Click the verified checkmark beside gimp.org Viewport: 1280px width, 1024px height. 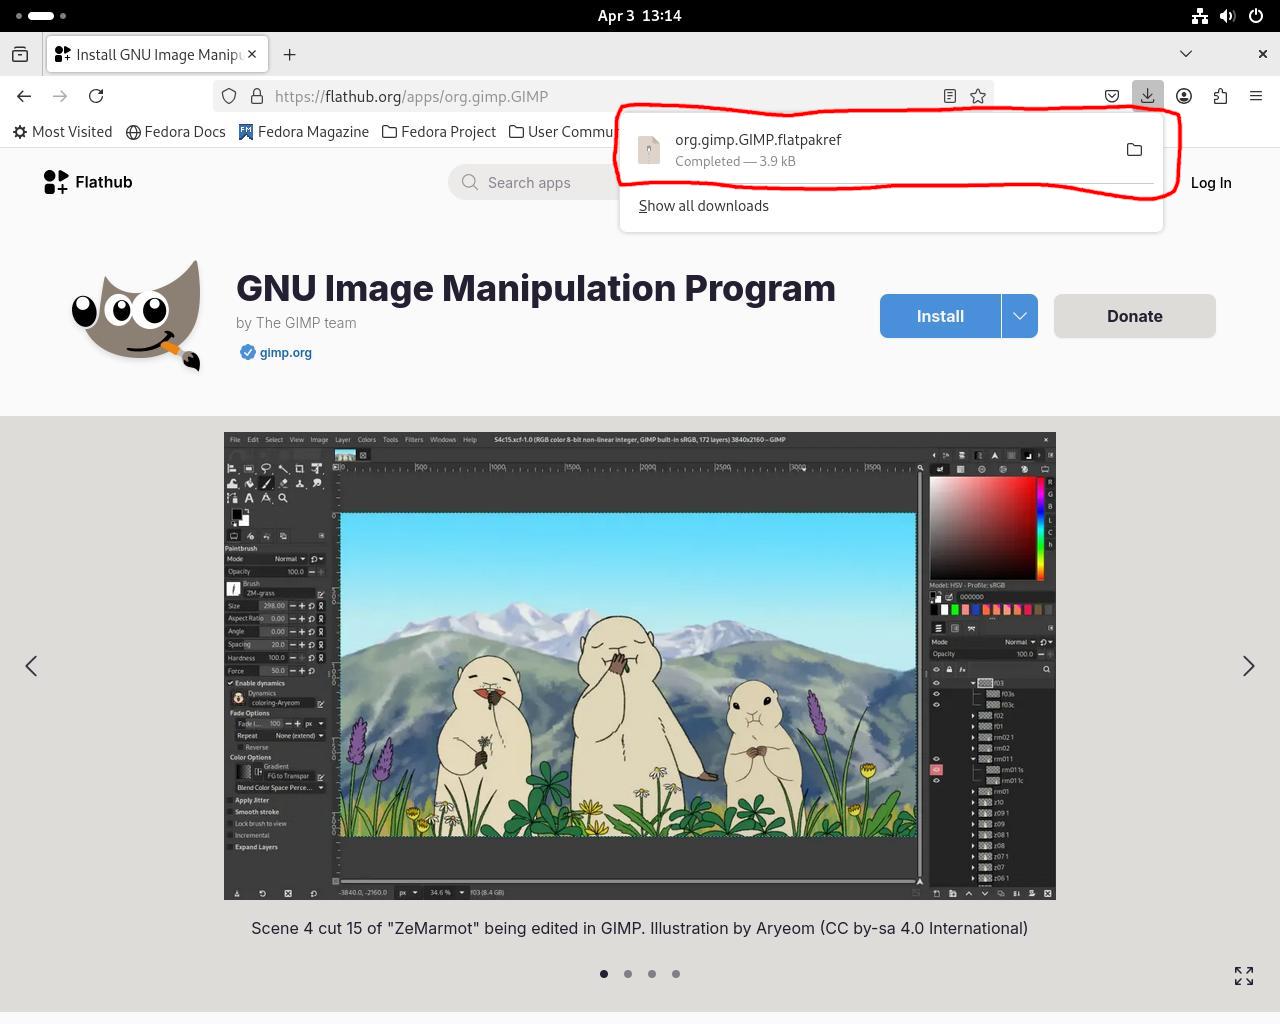click(247, 352)
